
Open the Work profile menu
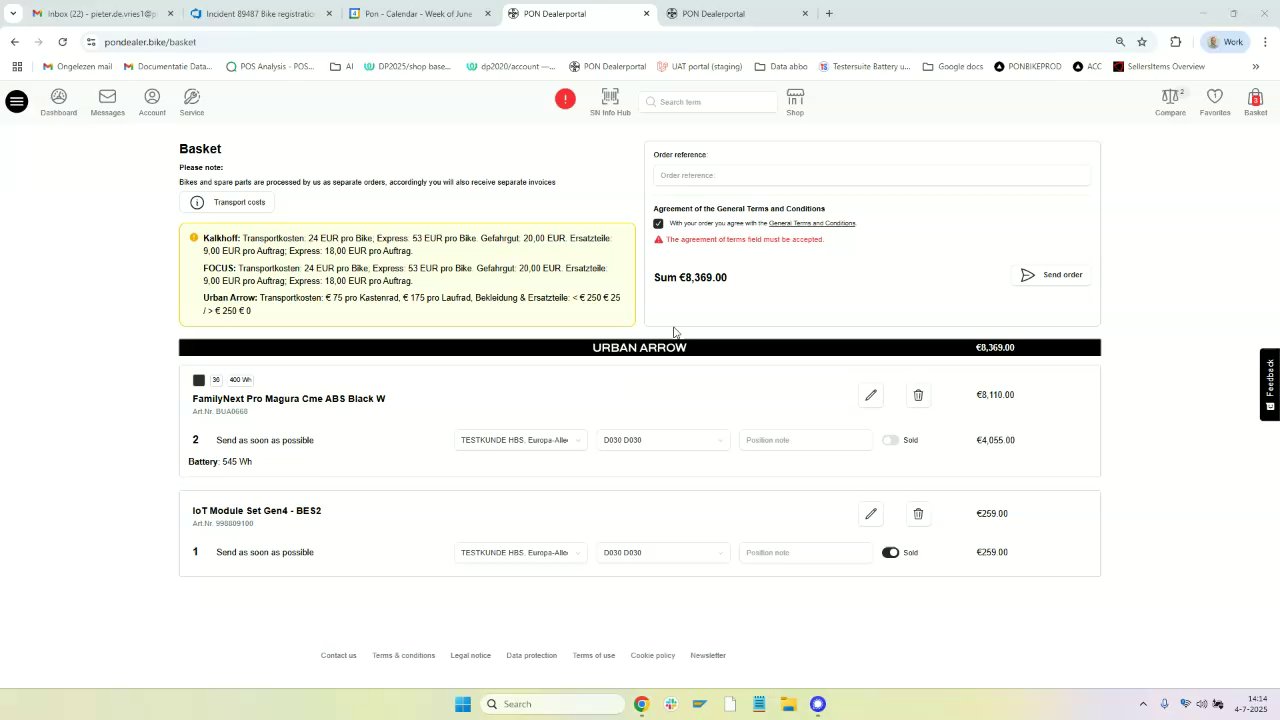pos(1225,42)
